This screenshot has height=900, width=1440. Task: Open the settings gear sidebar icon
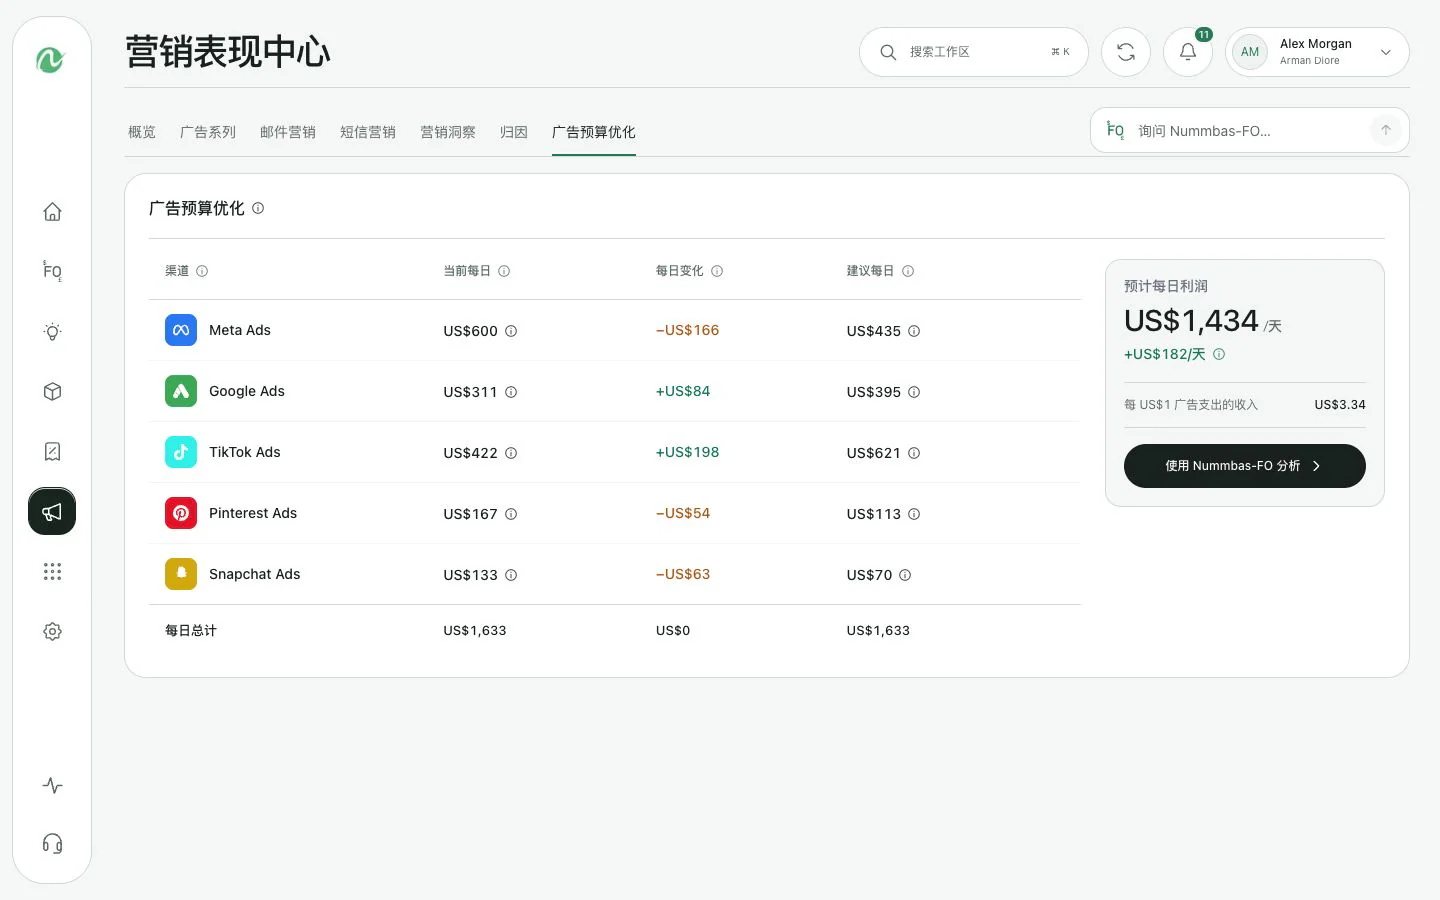click(52, 631)
